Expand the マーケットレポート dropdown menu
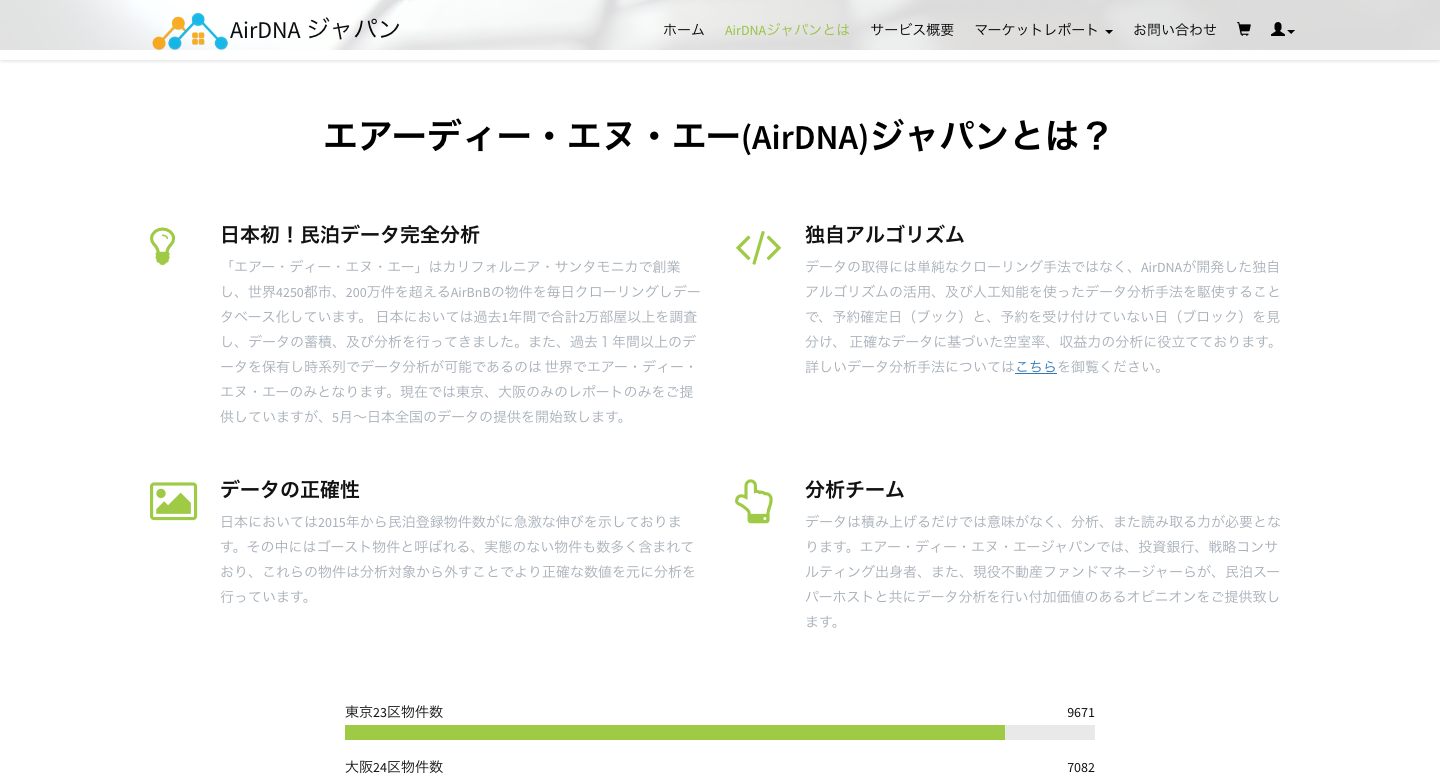 [x=1043, y=30]
